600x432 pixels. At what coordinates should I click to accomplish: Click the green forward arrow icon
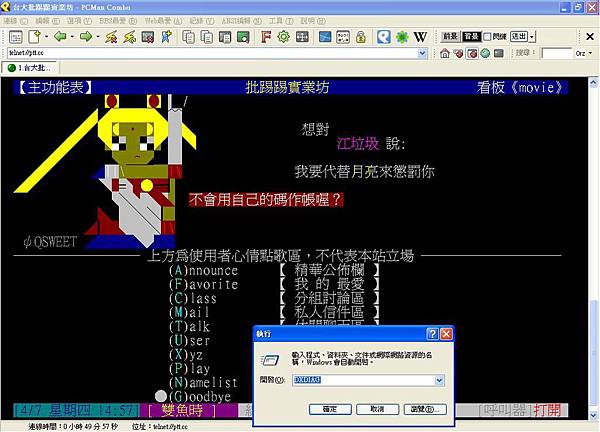click(x=86, y=37)
